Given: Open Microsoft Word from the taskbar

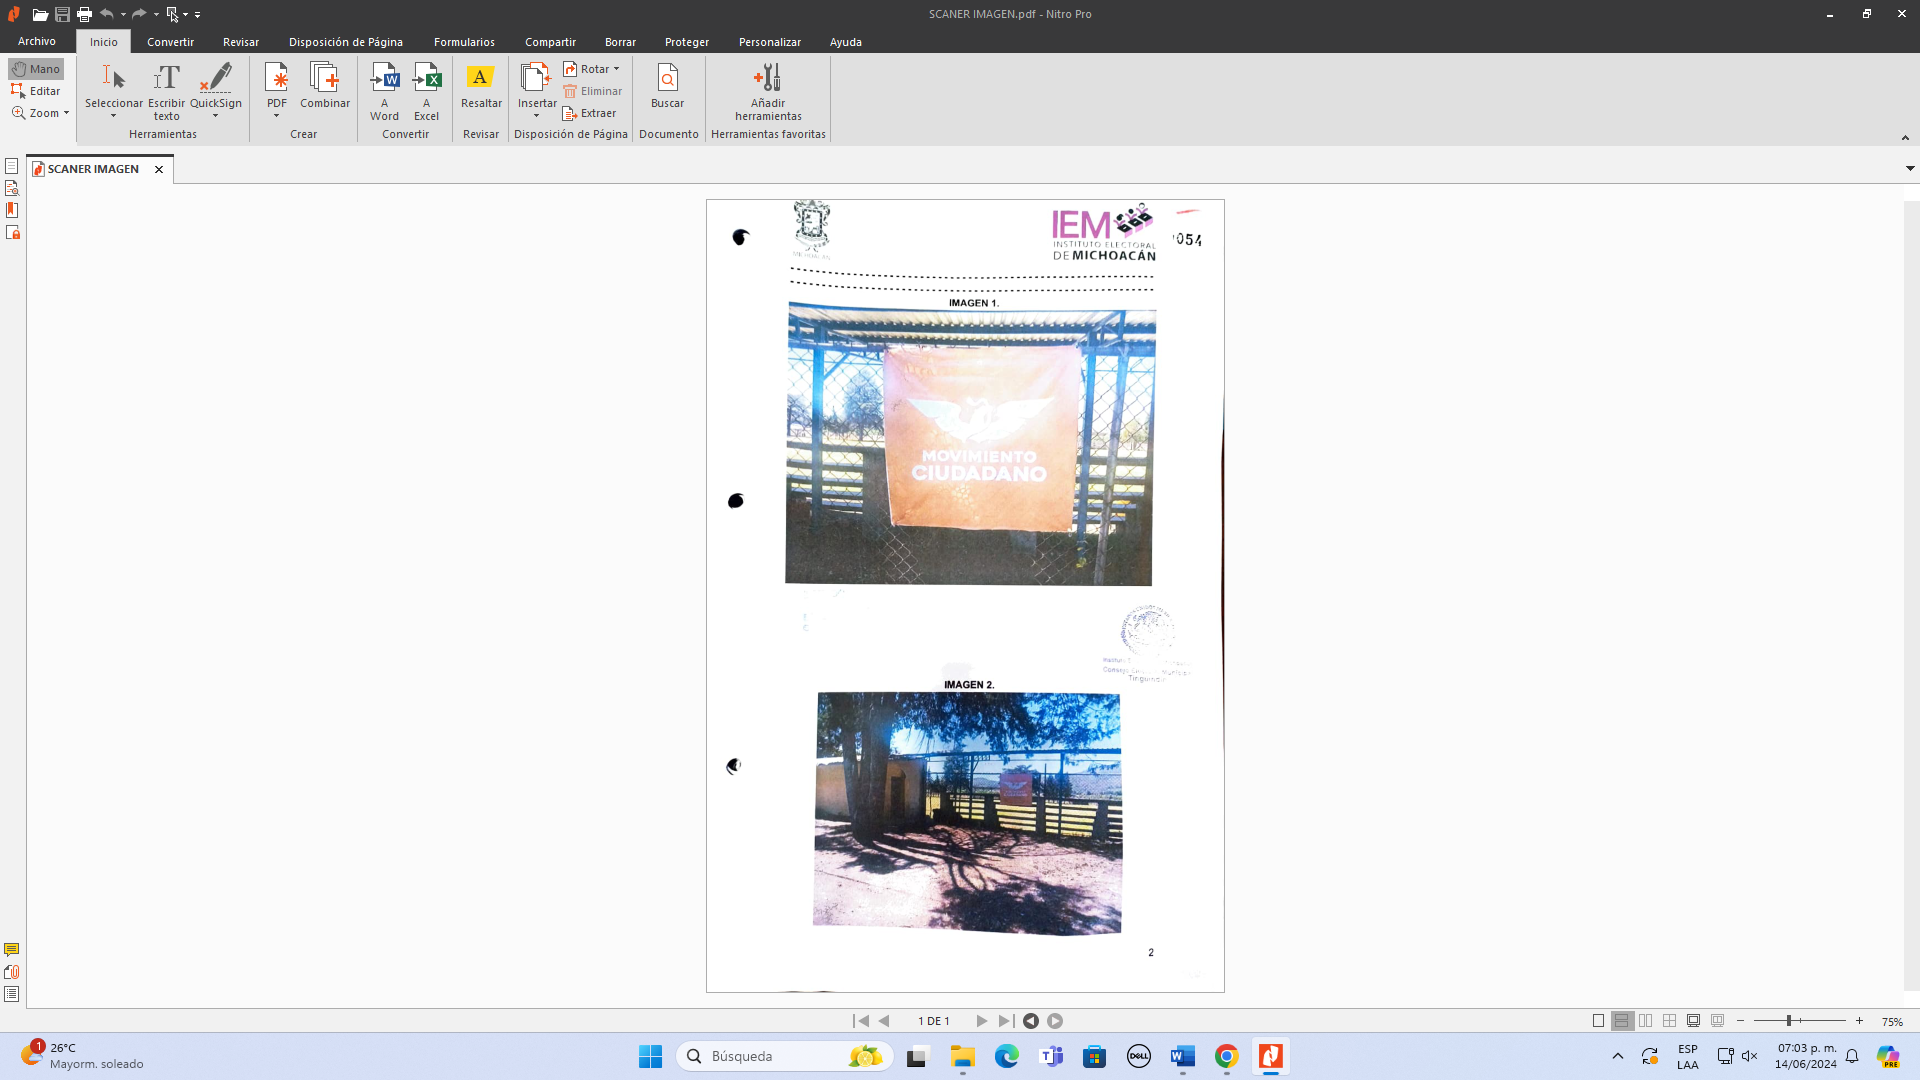Looking at the screenshot, I should click(1183, 1056).
